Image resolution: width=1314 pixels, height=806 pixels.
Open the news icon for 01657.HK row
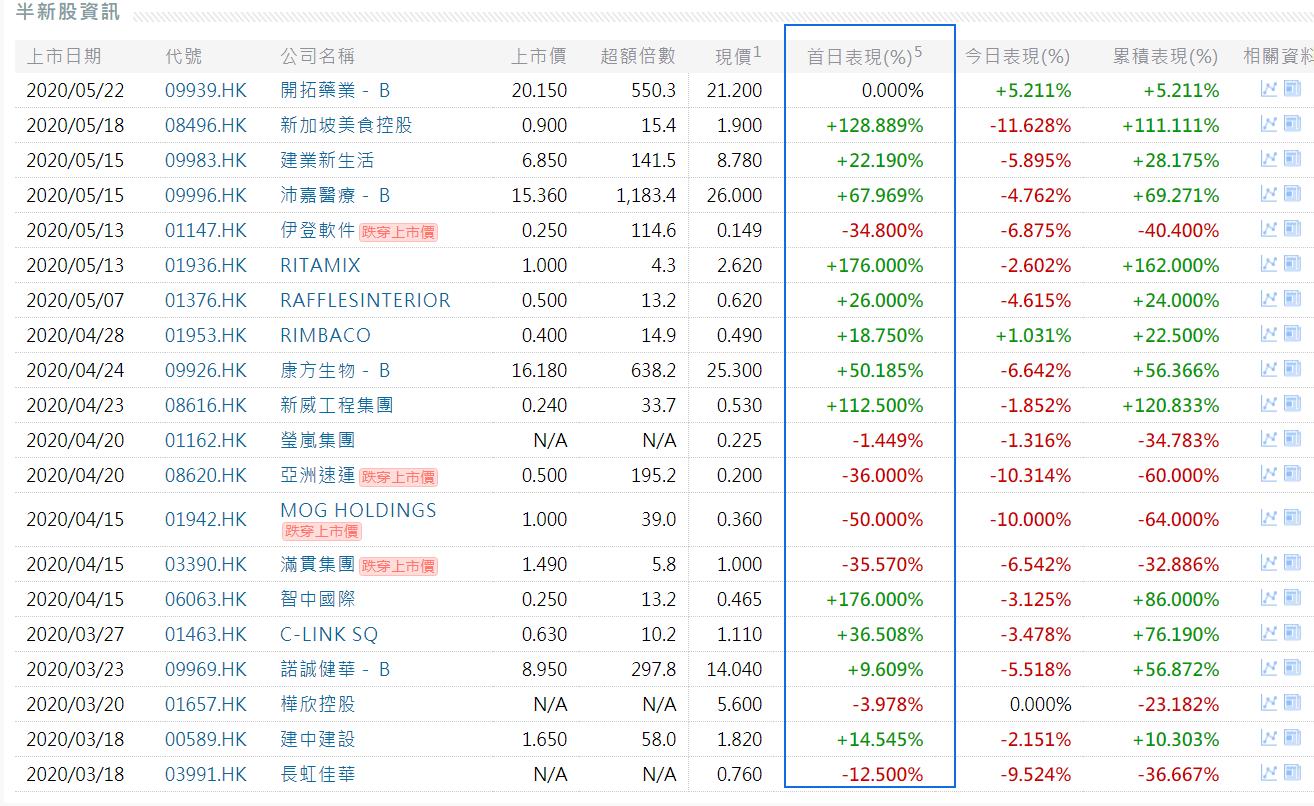click(x=1292, y=703)
